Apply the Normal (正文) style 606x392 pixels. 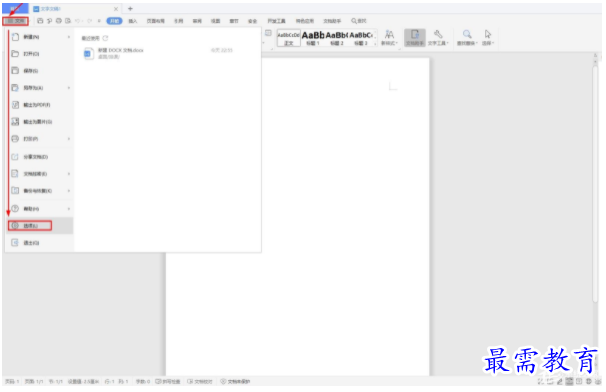pos(289,38)
